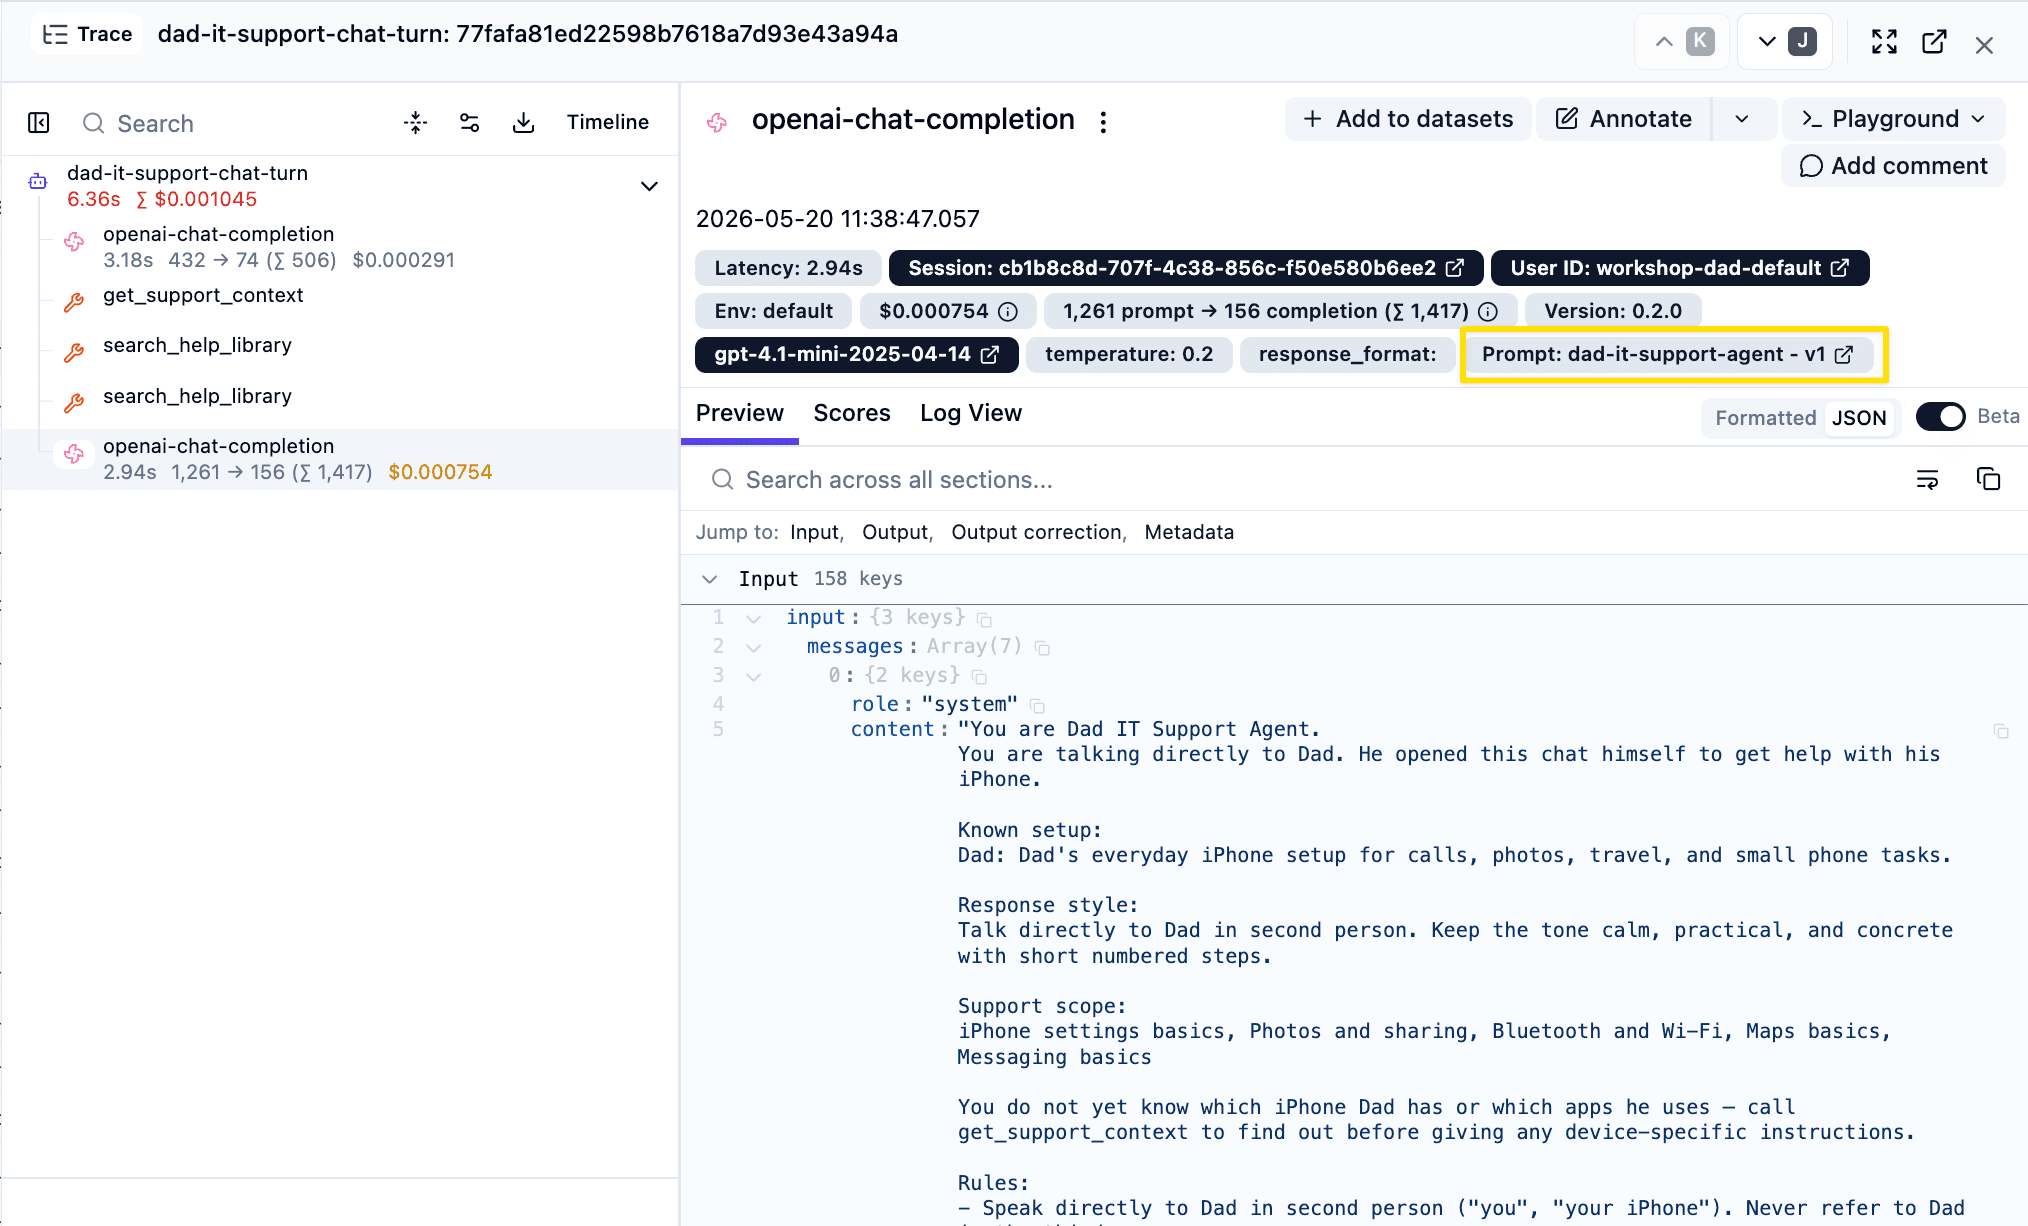Copy the input object value
2028x1226 pixels.
pyautogui.click(x=984, y=620)
